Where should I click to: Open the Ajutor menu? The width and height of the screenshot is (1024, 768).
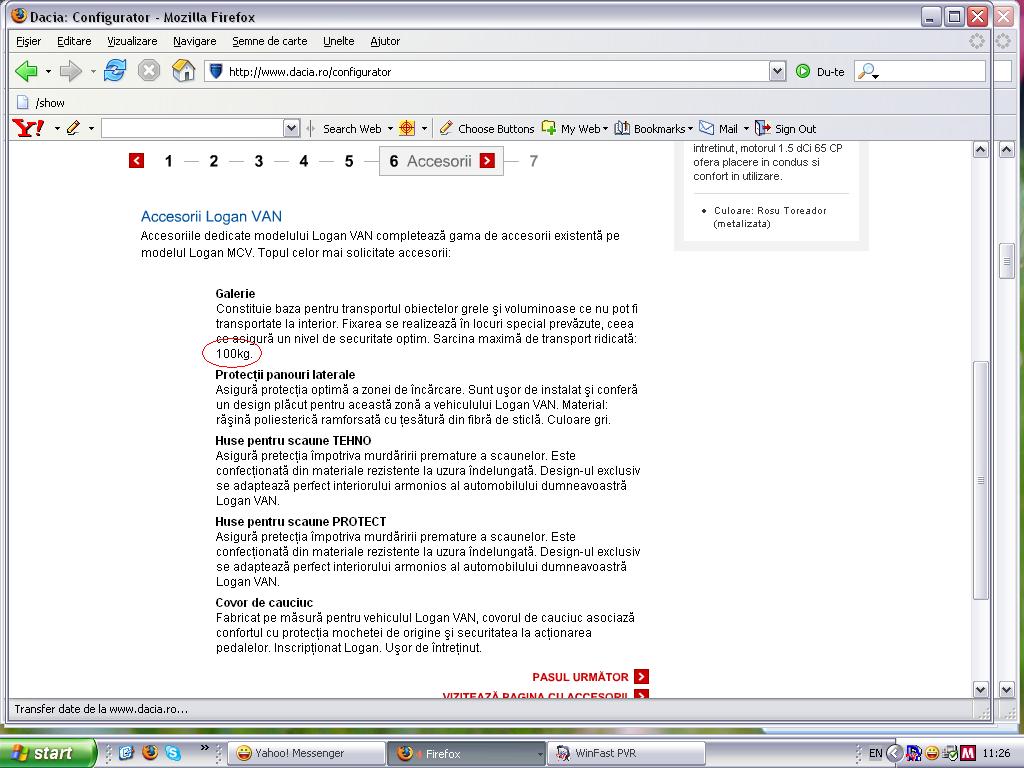(x=385, y=41)
